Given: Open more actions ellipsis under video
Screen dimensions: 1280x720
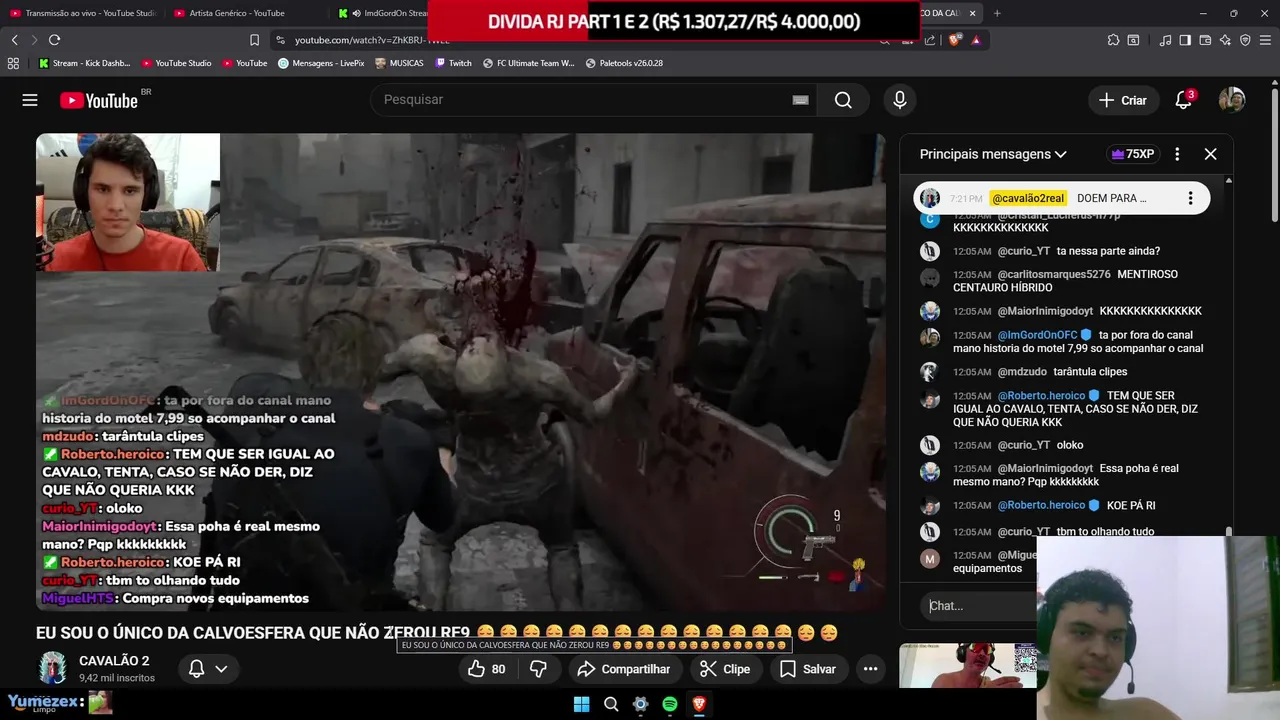Looking at the screenshot, I should (870, 669).
